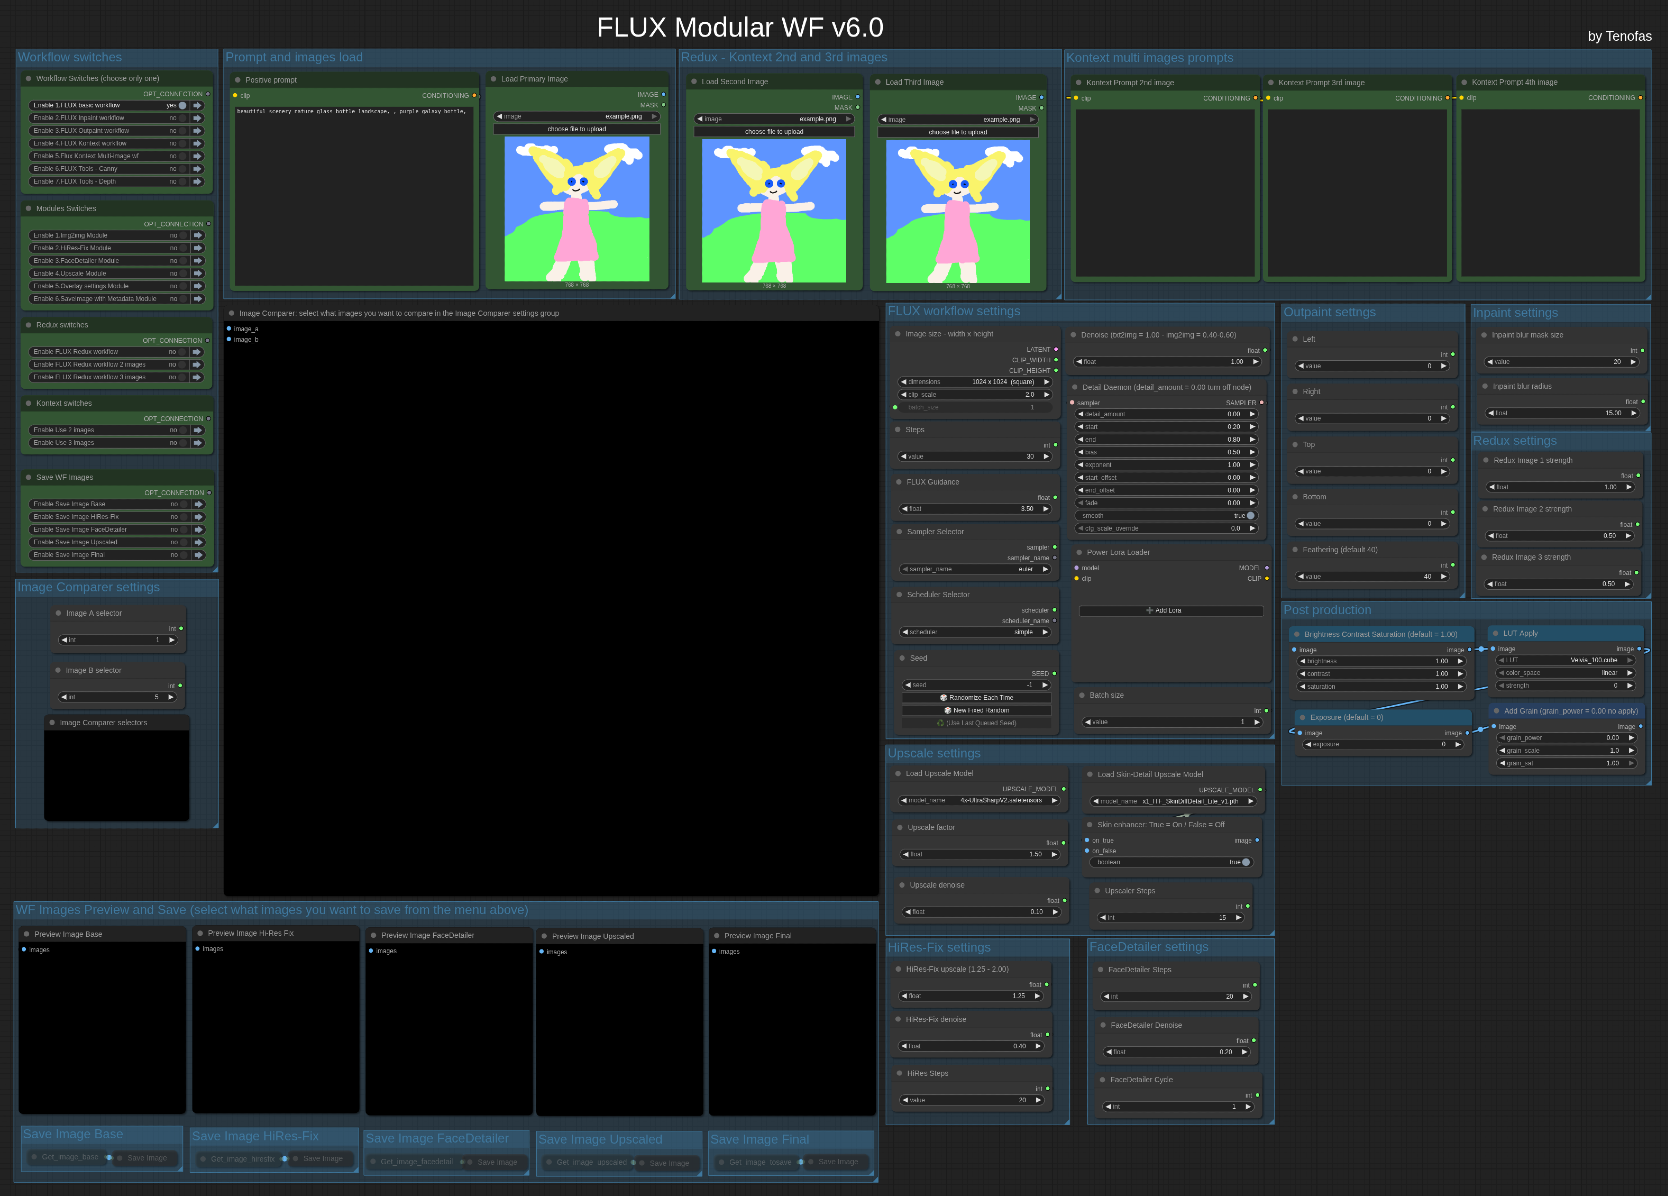The image size is (1668, 1196).
Task: Click arrow icon beside Enable Use 2 images
Action: (x=198, y=430)
